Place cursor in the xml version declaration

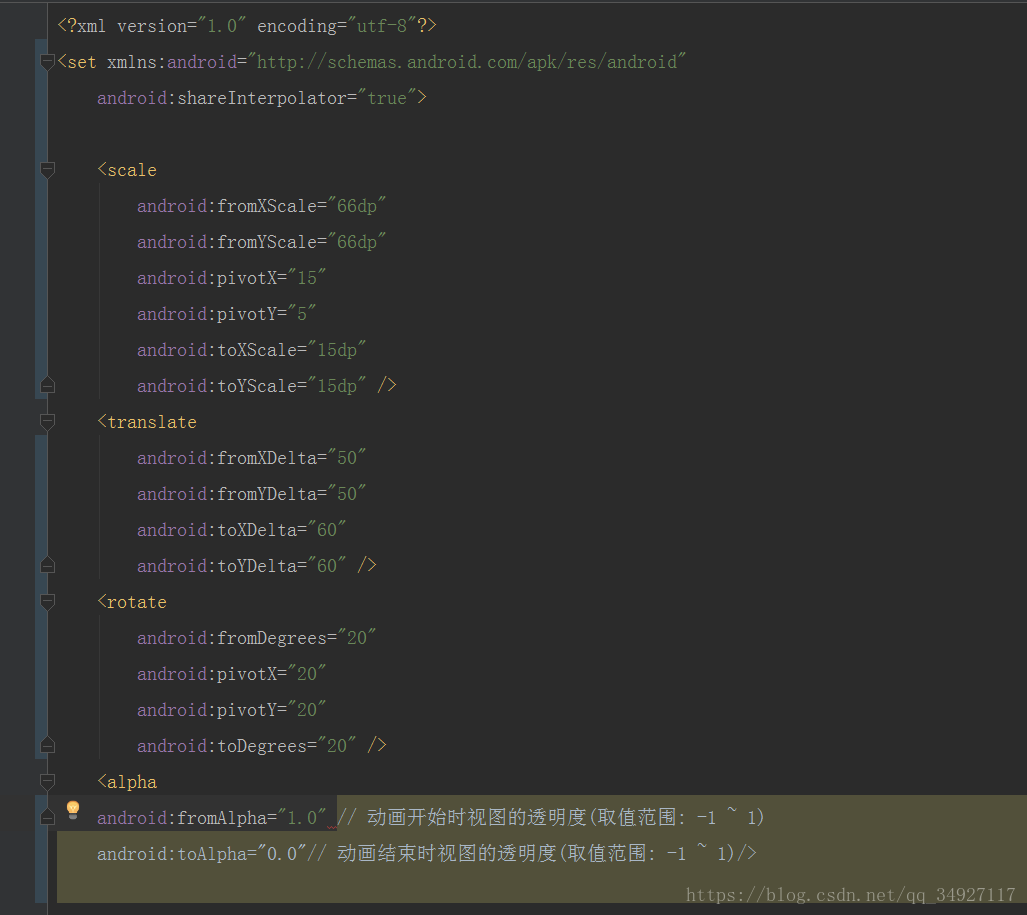coord(247,26)
